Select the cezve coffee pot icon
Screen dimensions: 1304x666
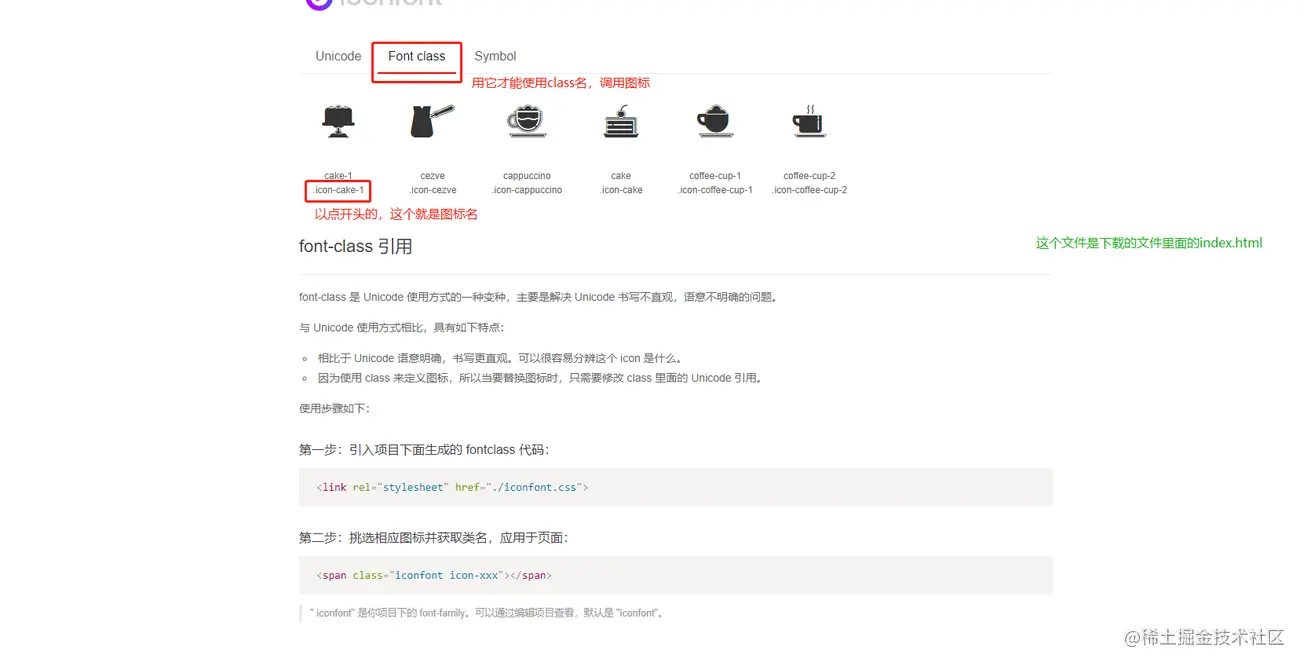[x=432, y=121]
